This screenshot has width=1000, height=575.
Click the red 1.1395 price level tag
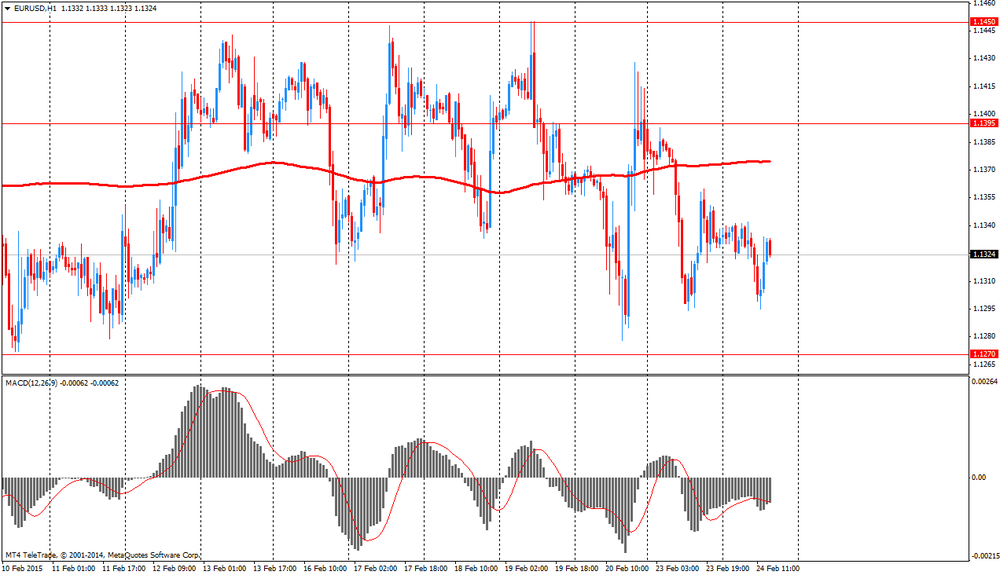982,123
